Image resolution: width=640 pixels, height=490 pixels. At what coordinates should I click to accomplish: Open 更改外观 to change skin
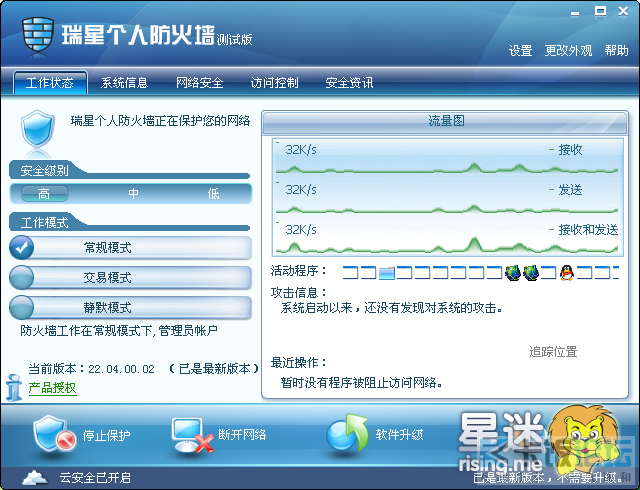[568, 51]
